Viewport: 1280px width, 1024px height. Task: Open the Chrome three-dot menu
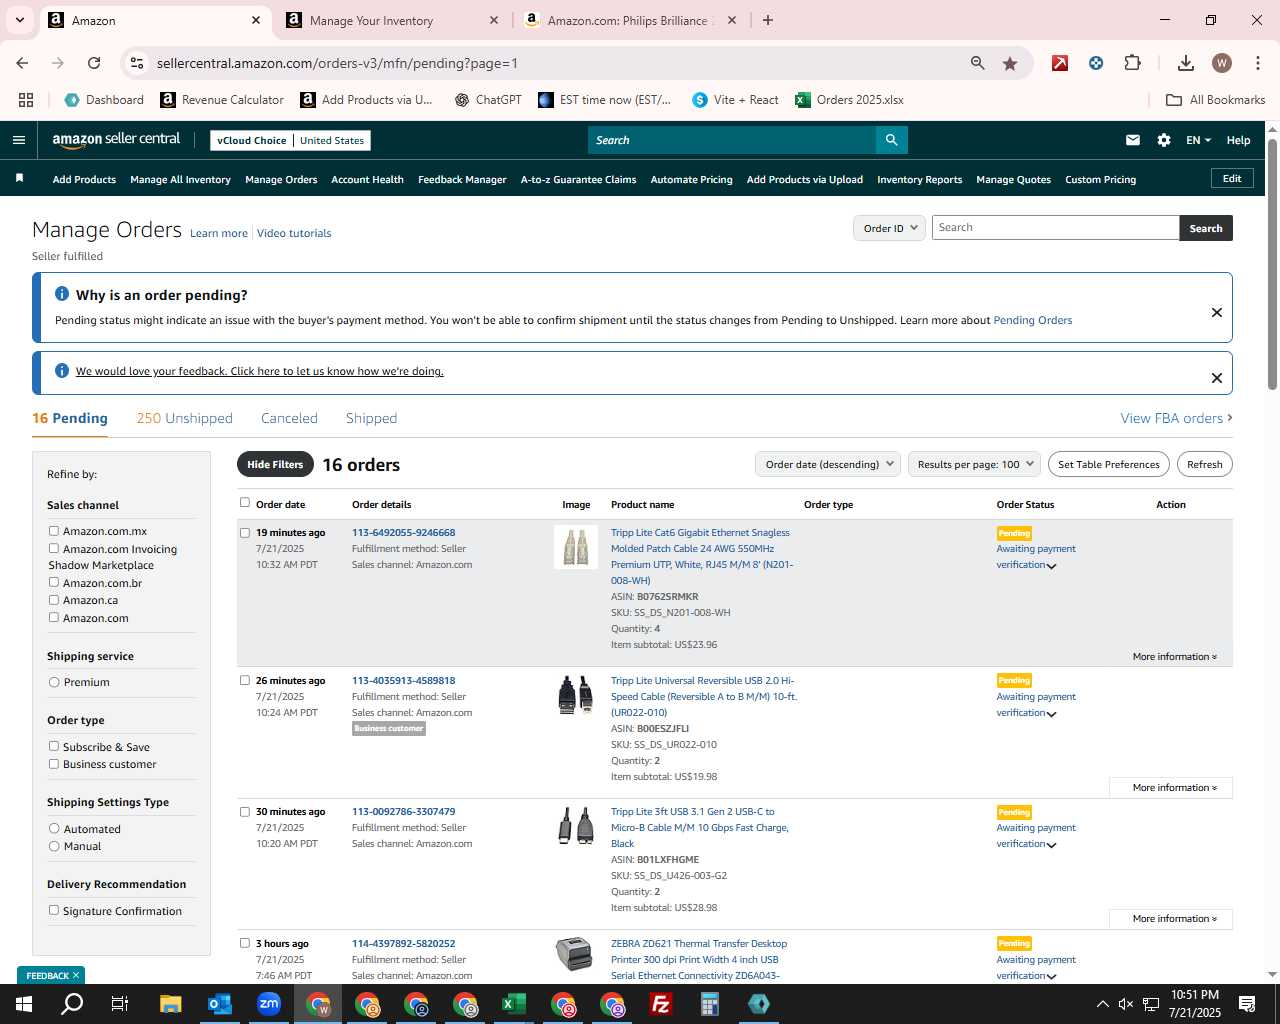point(1257,63)
